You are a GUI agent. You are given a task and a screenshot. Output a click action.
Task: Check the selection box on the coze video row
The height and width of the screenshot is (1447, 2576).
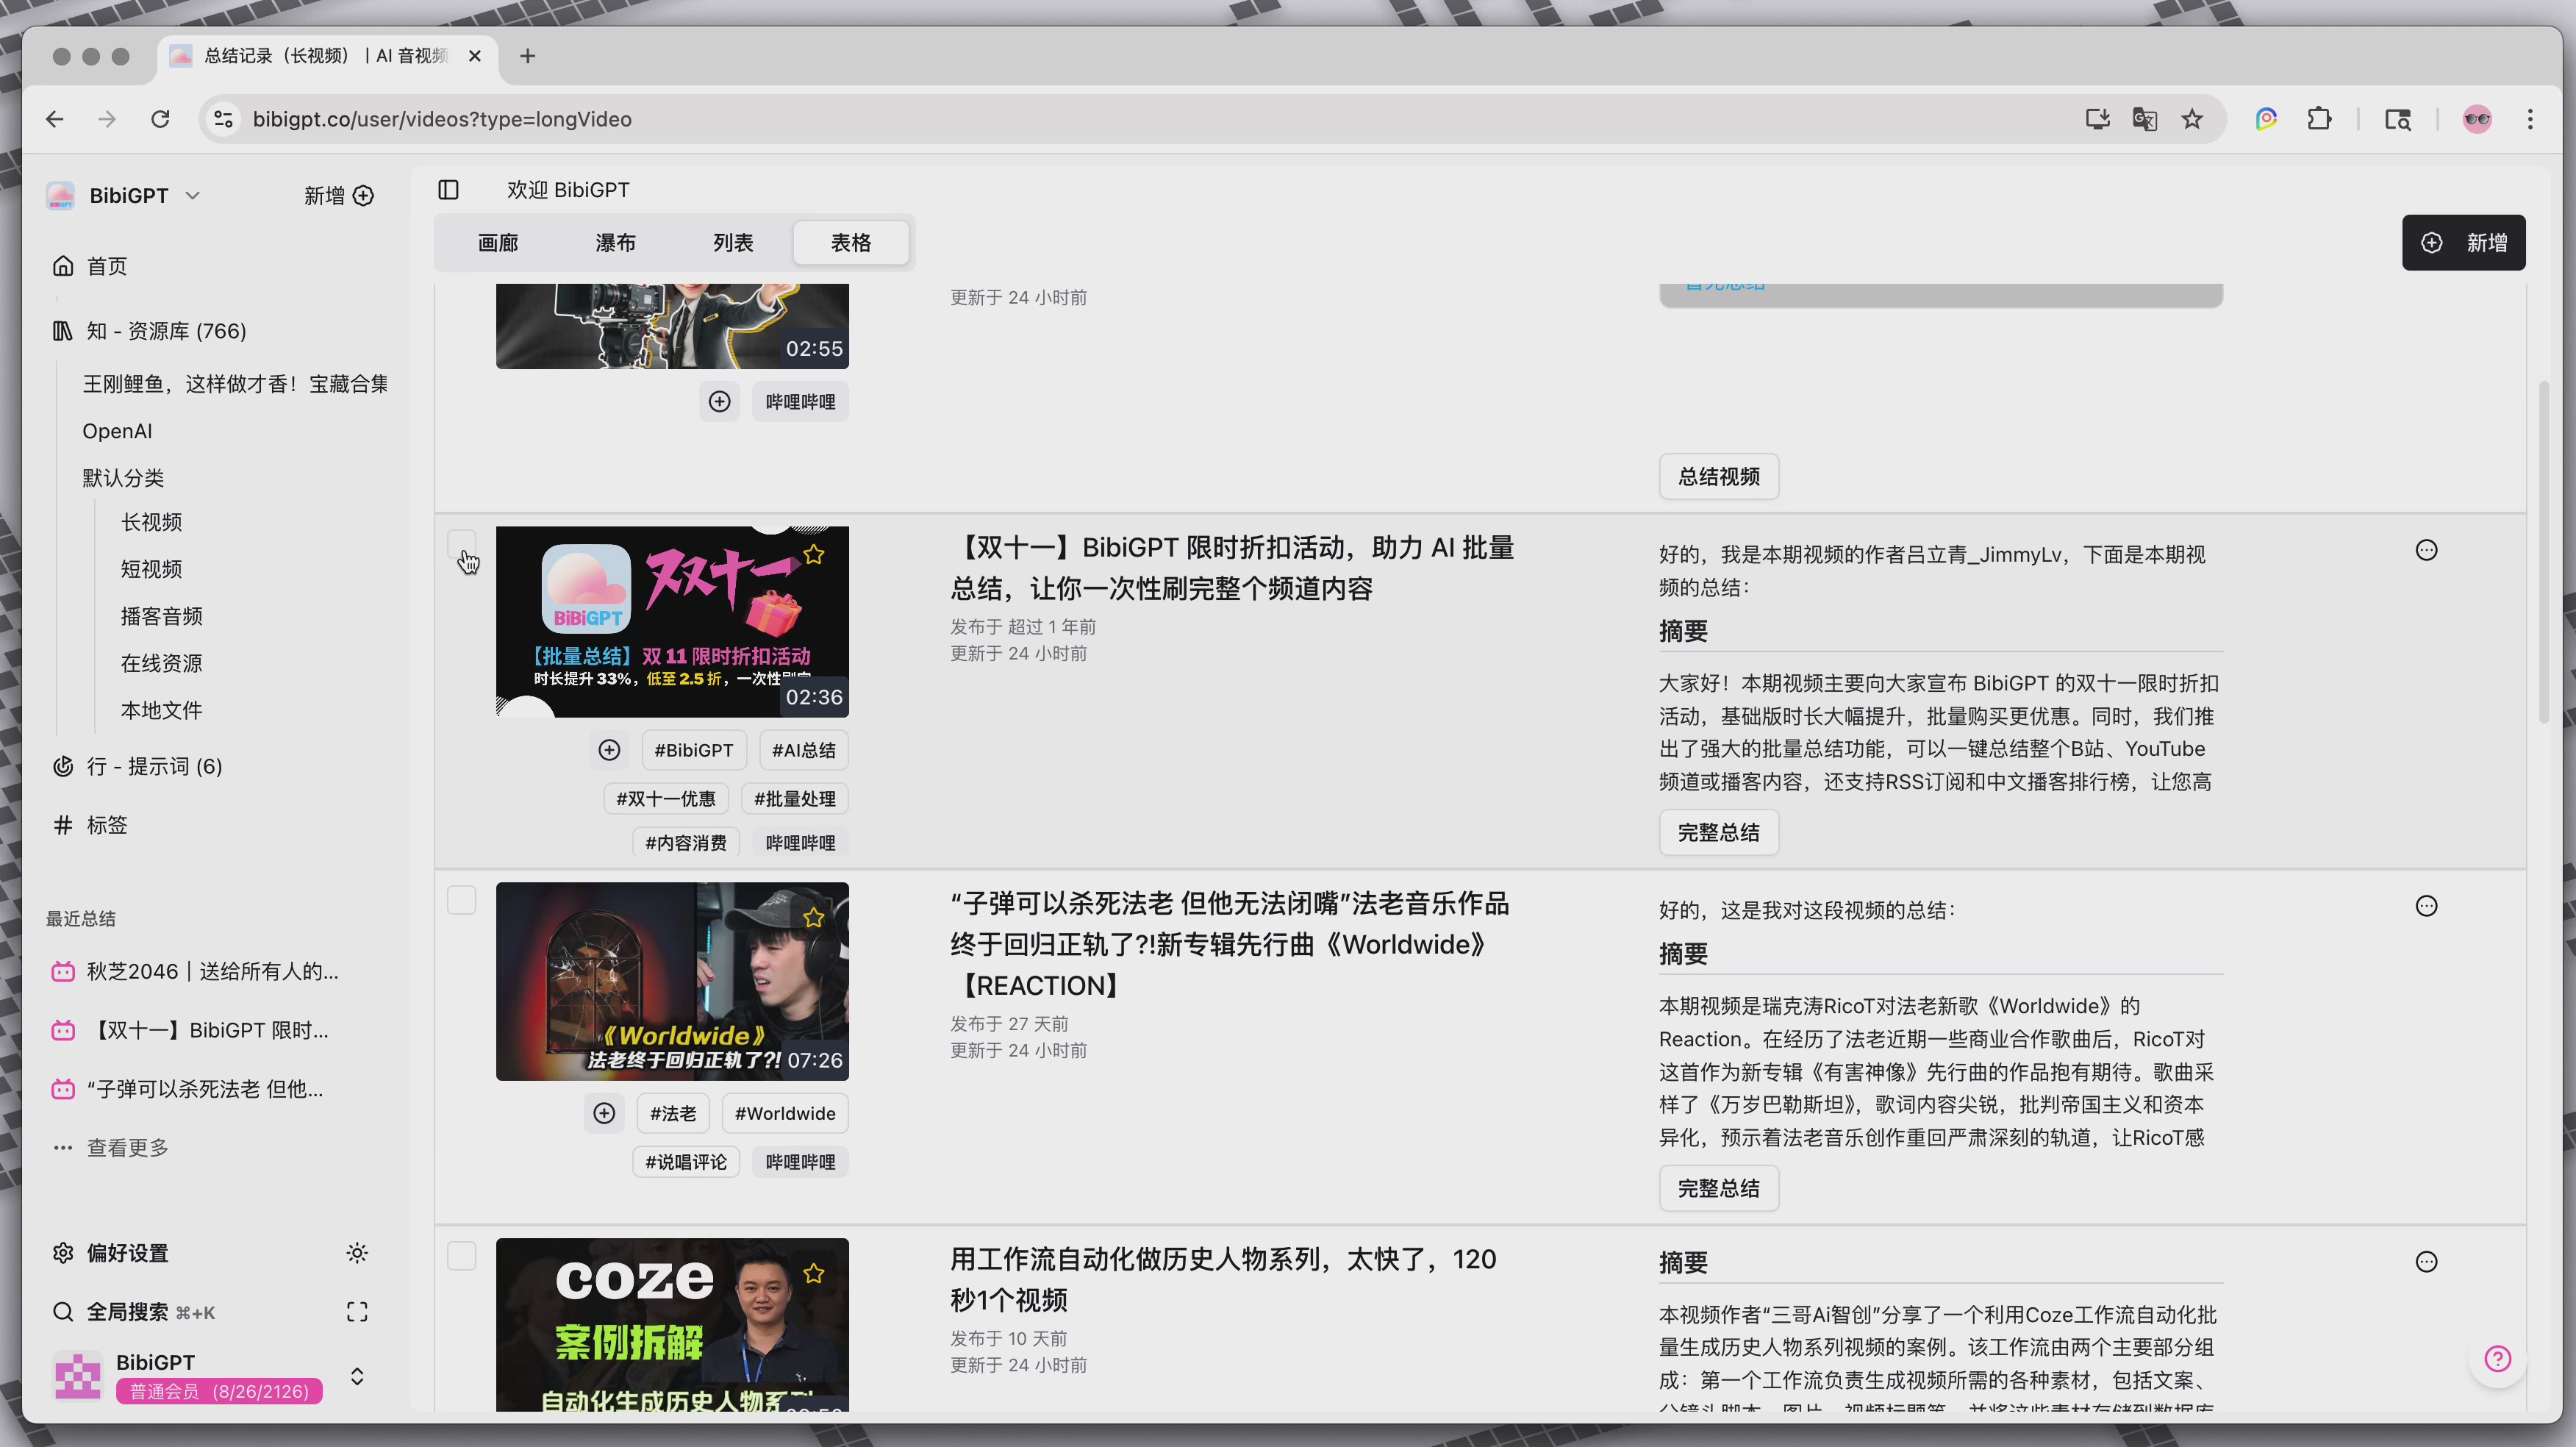(462, 1256)
